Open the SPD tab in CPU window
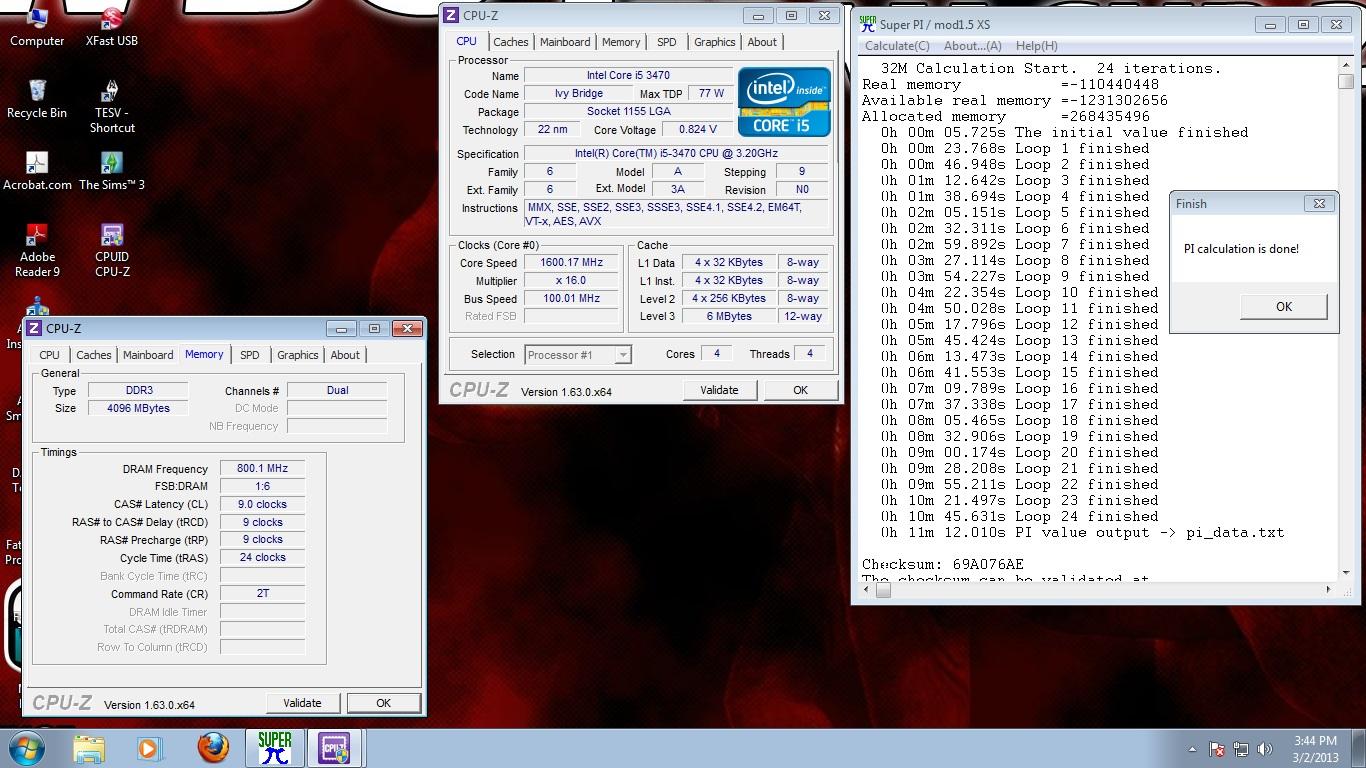Image resolution: width=1366 pixels, height=768 pixels. pos(666,42)
